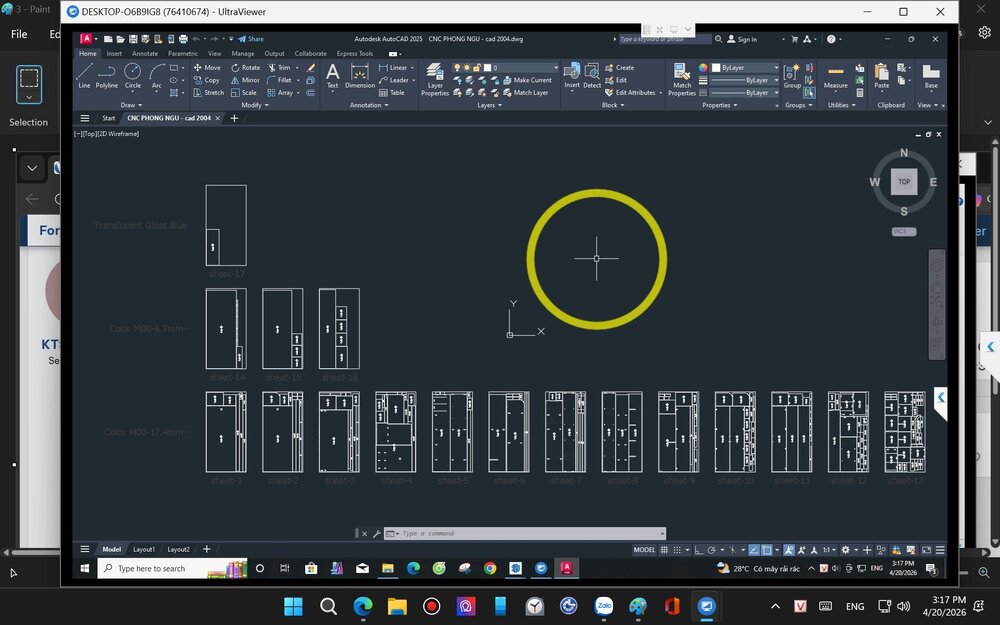Click the Insert block icon
1000x625 pixels.
[571, 75]
